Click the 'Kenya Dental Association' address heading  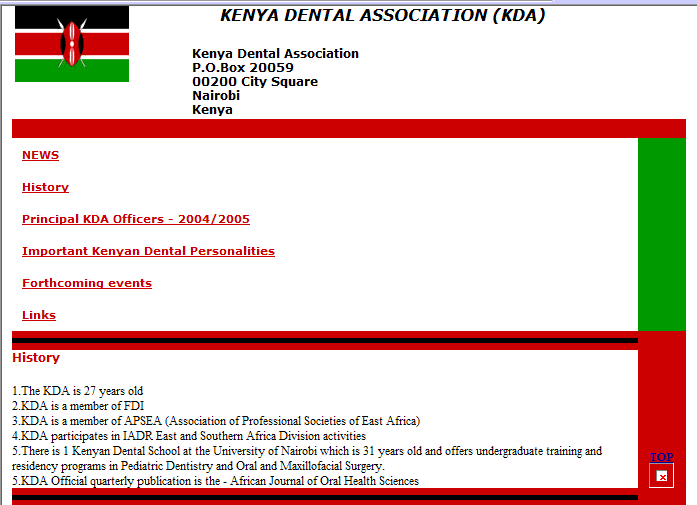tap(275, 53)
